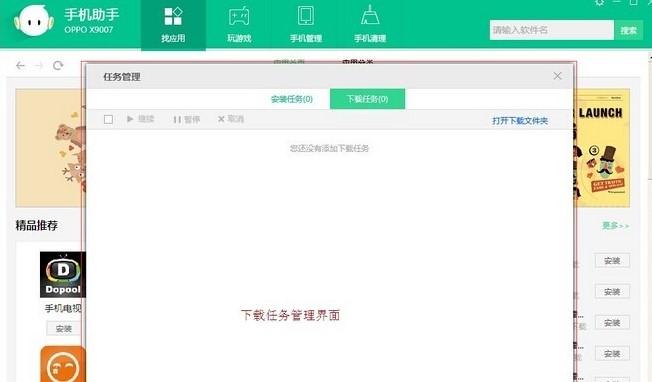Click the orange smiley app icon
Viewport: 652px width, 382px height.
coord(63,364)
